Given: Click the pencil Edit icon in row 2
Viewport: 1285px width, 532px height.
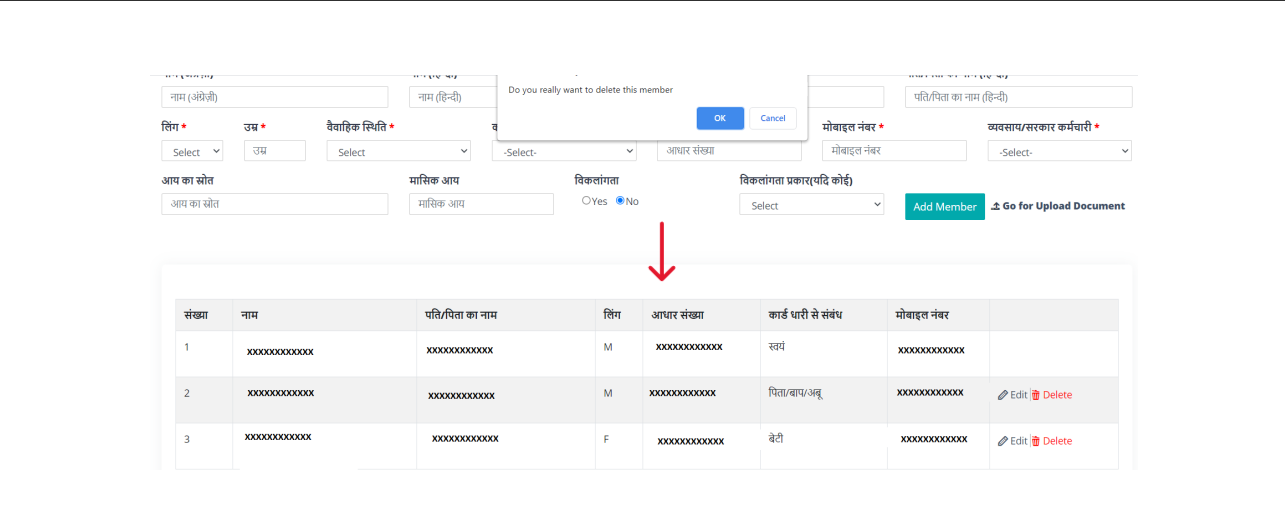Looking at the screenshot, I should point(1003,395).
